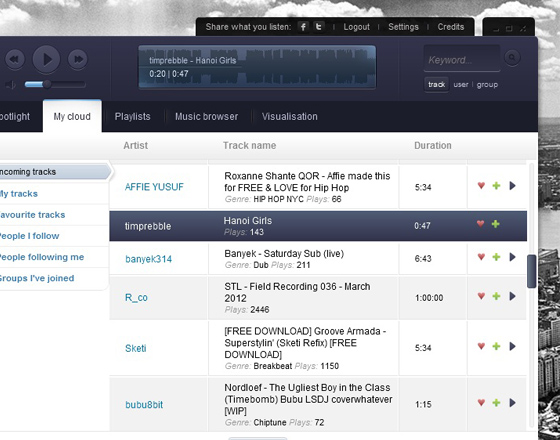Sort by Artist column header
The height and width of the screenshot is (440, 560).
coord(136,145)
